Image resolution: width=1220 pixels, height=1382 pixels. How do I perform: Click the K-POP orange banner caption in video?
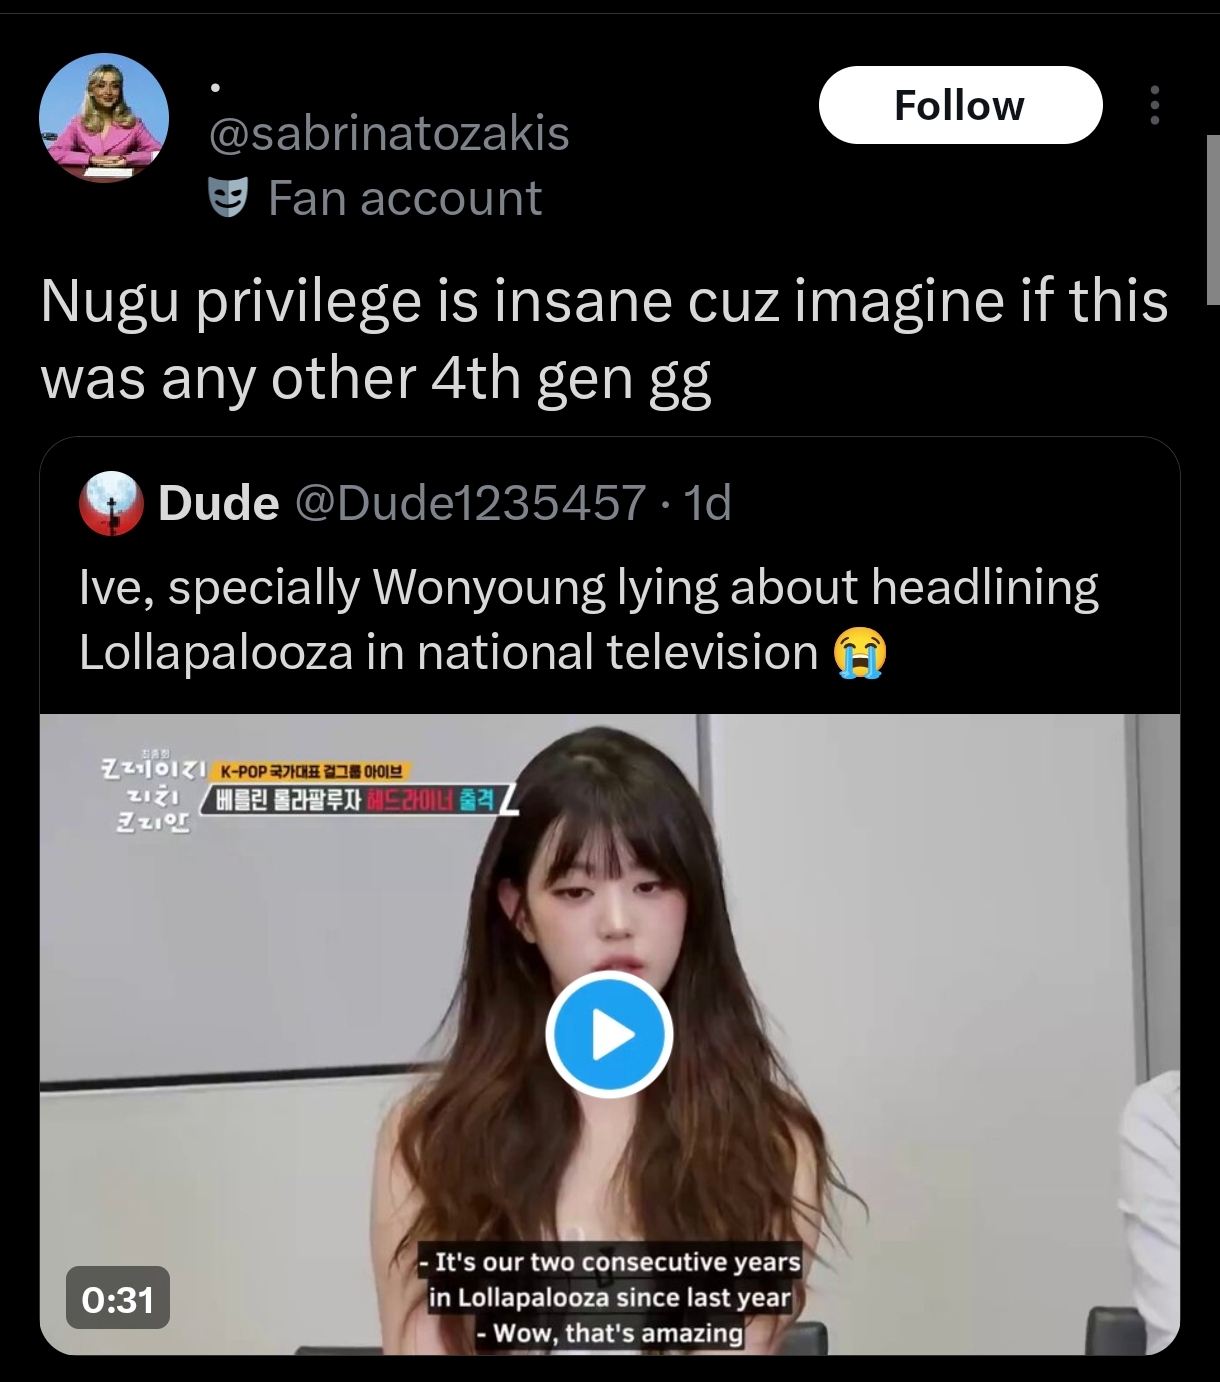(310, 771)
